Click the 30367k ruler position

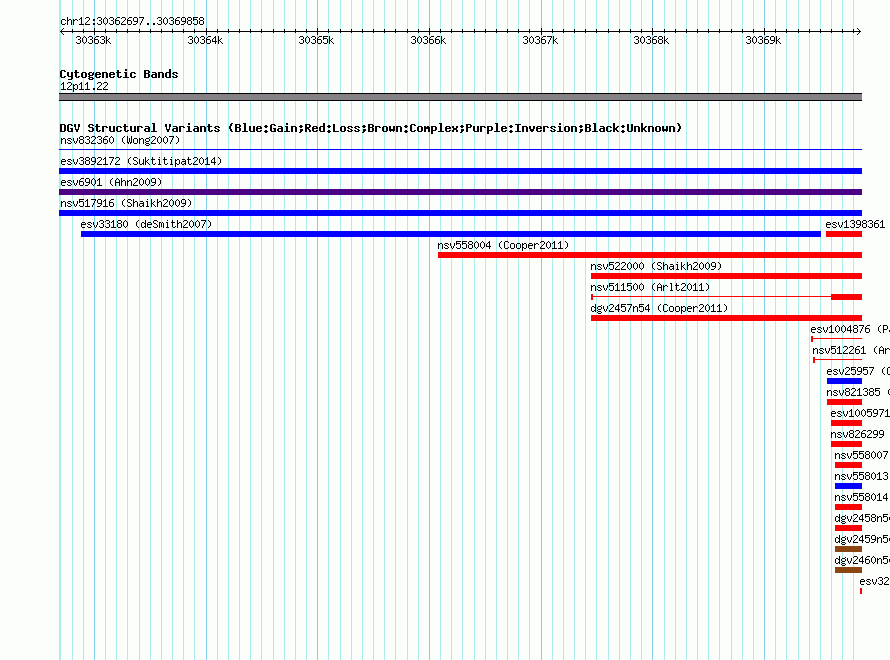coord(540,40)
